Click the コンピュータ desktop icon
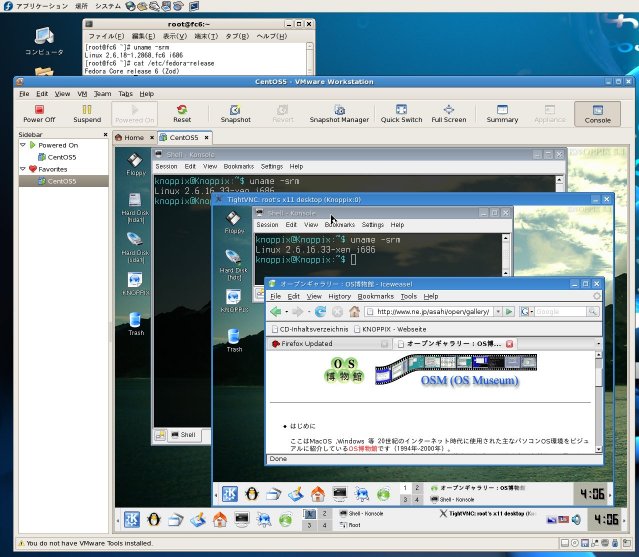Screen dimensions: 639x557 44,41
